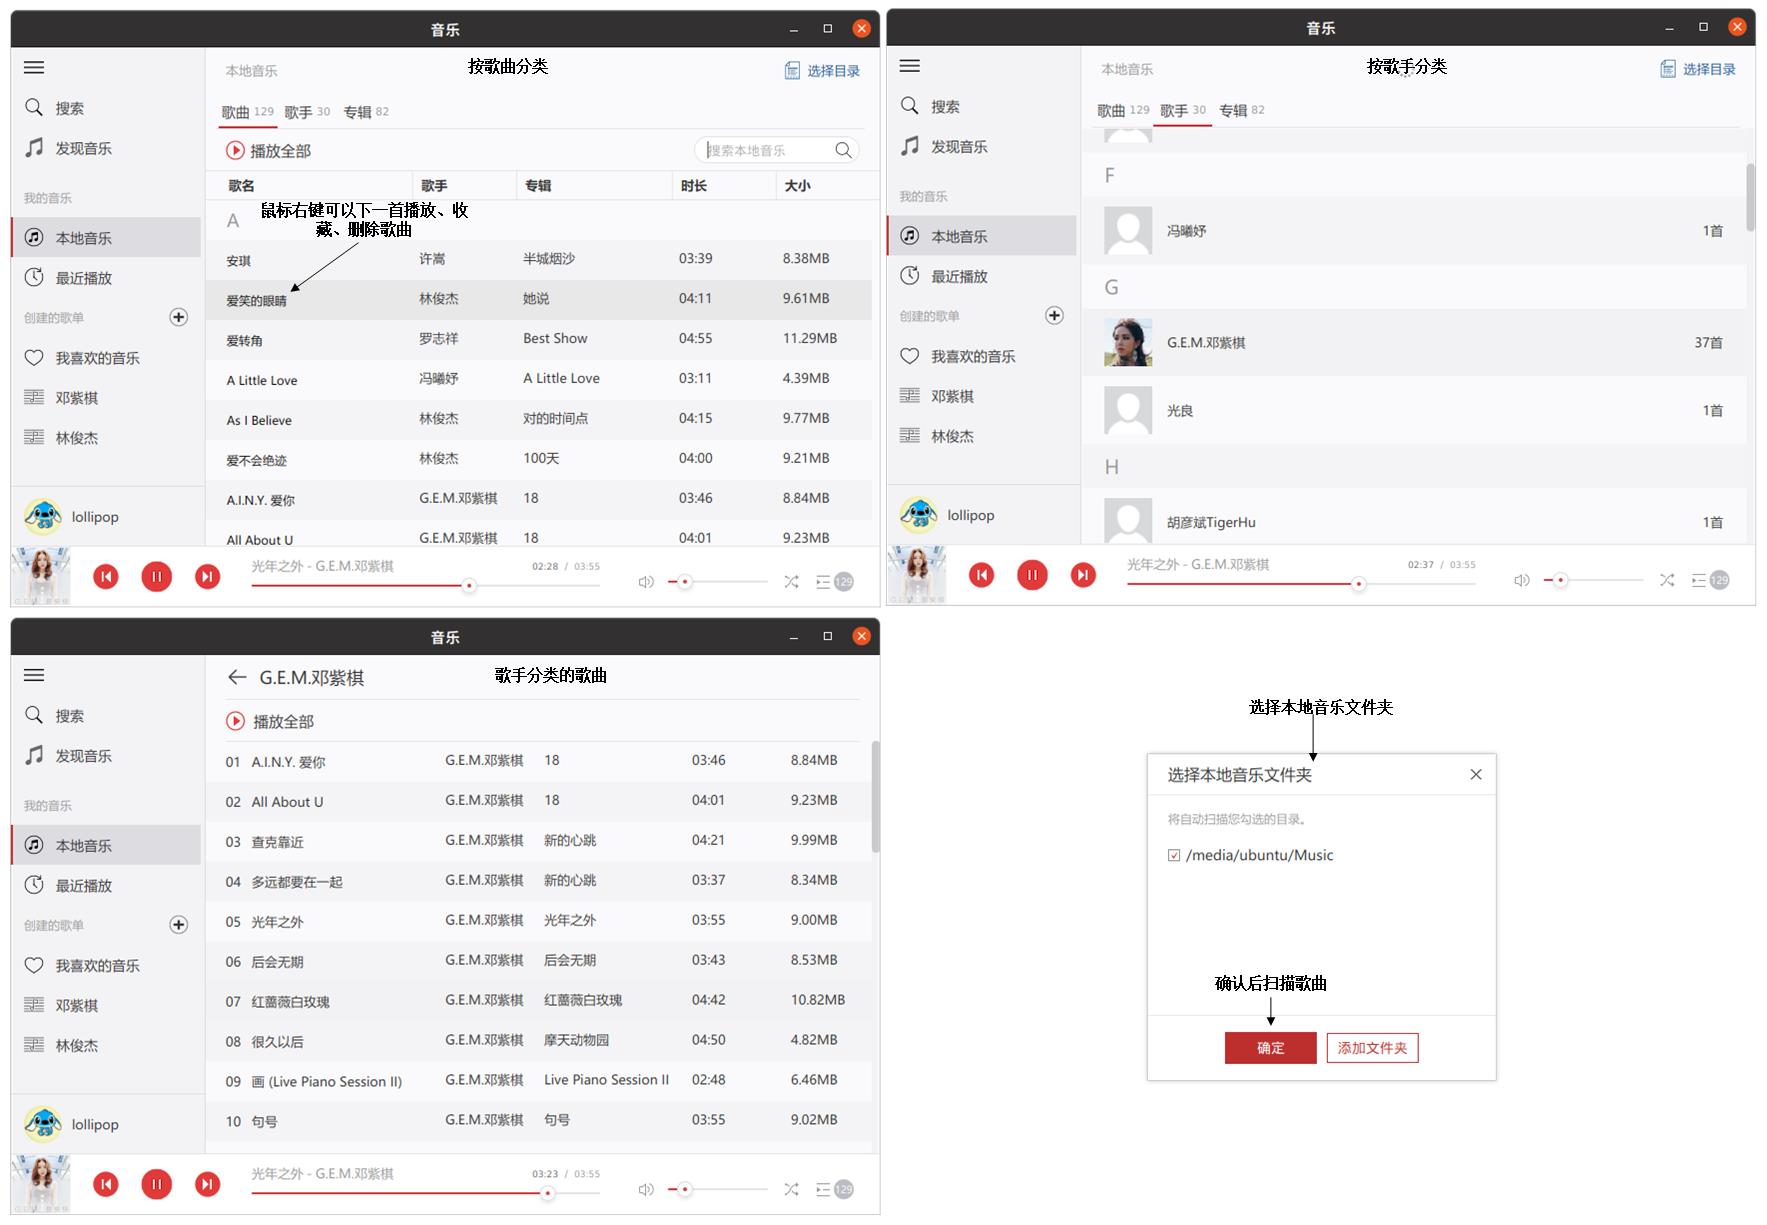Toggle the /media/ubuntu/Music checkbox

pyautogui.click(x=1174, y=855)
